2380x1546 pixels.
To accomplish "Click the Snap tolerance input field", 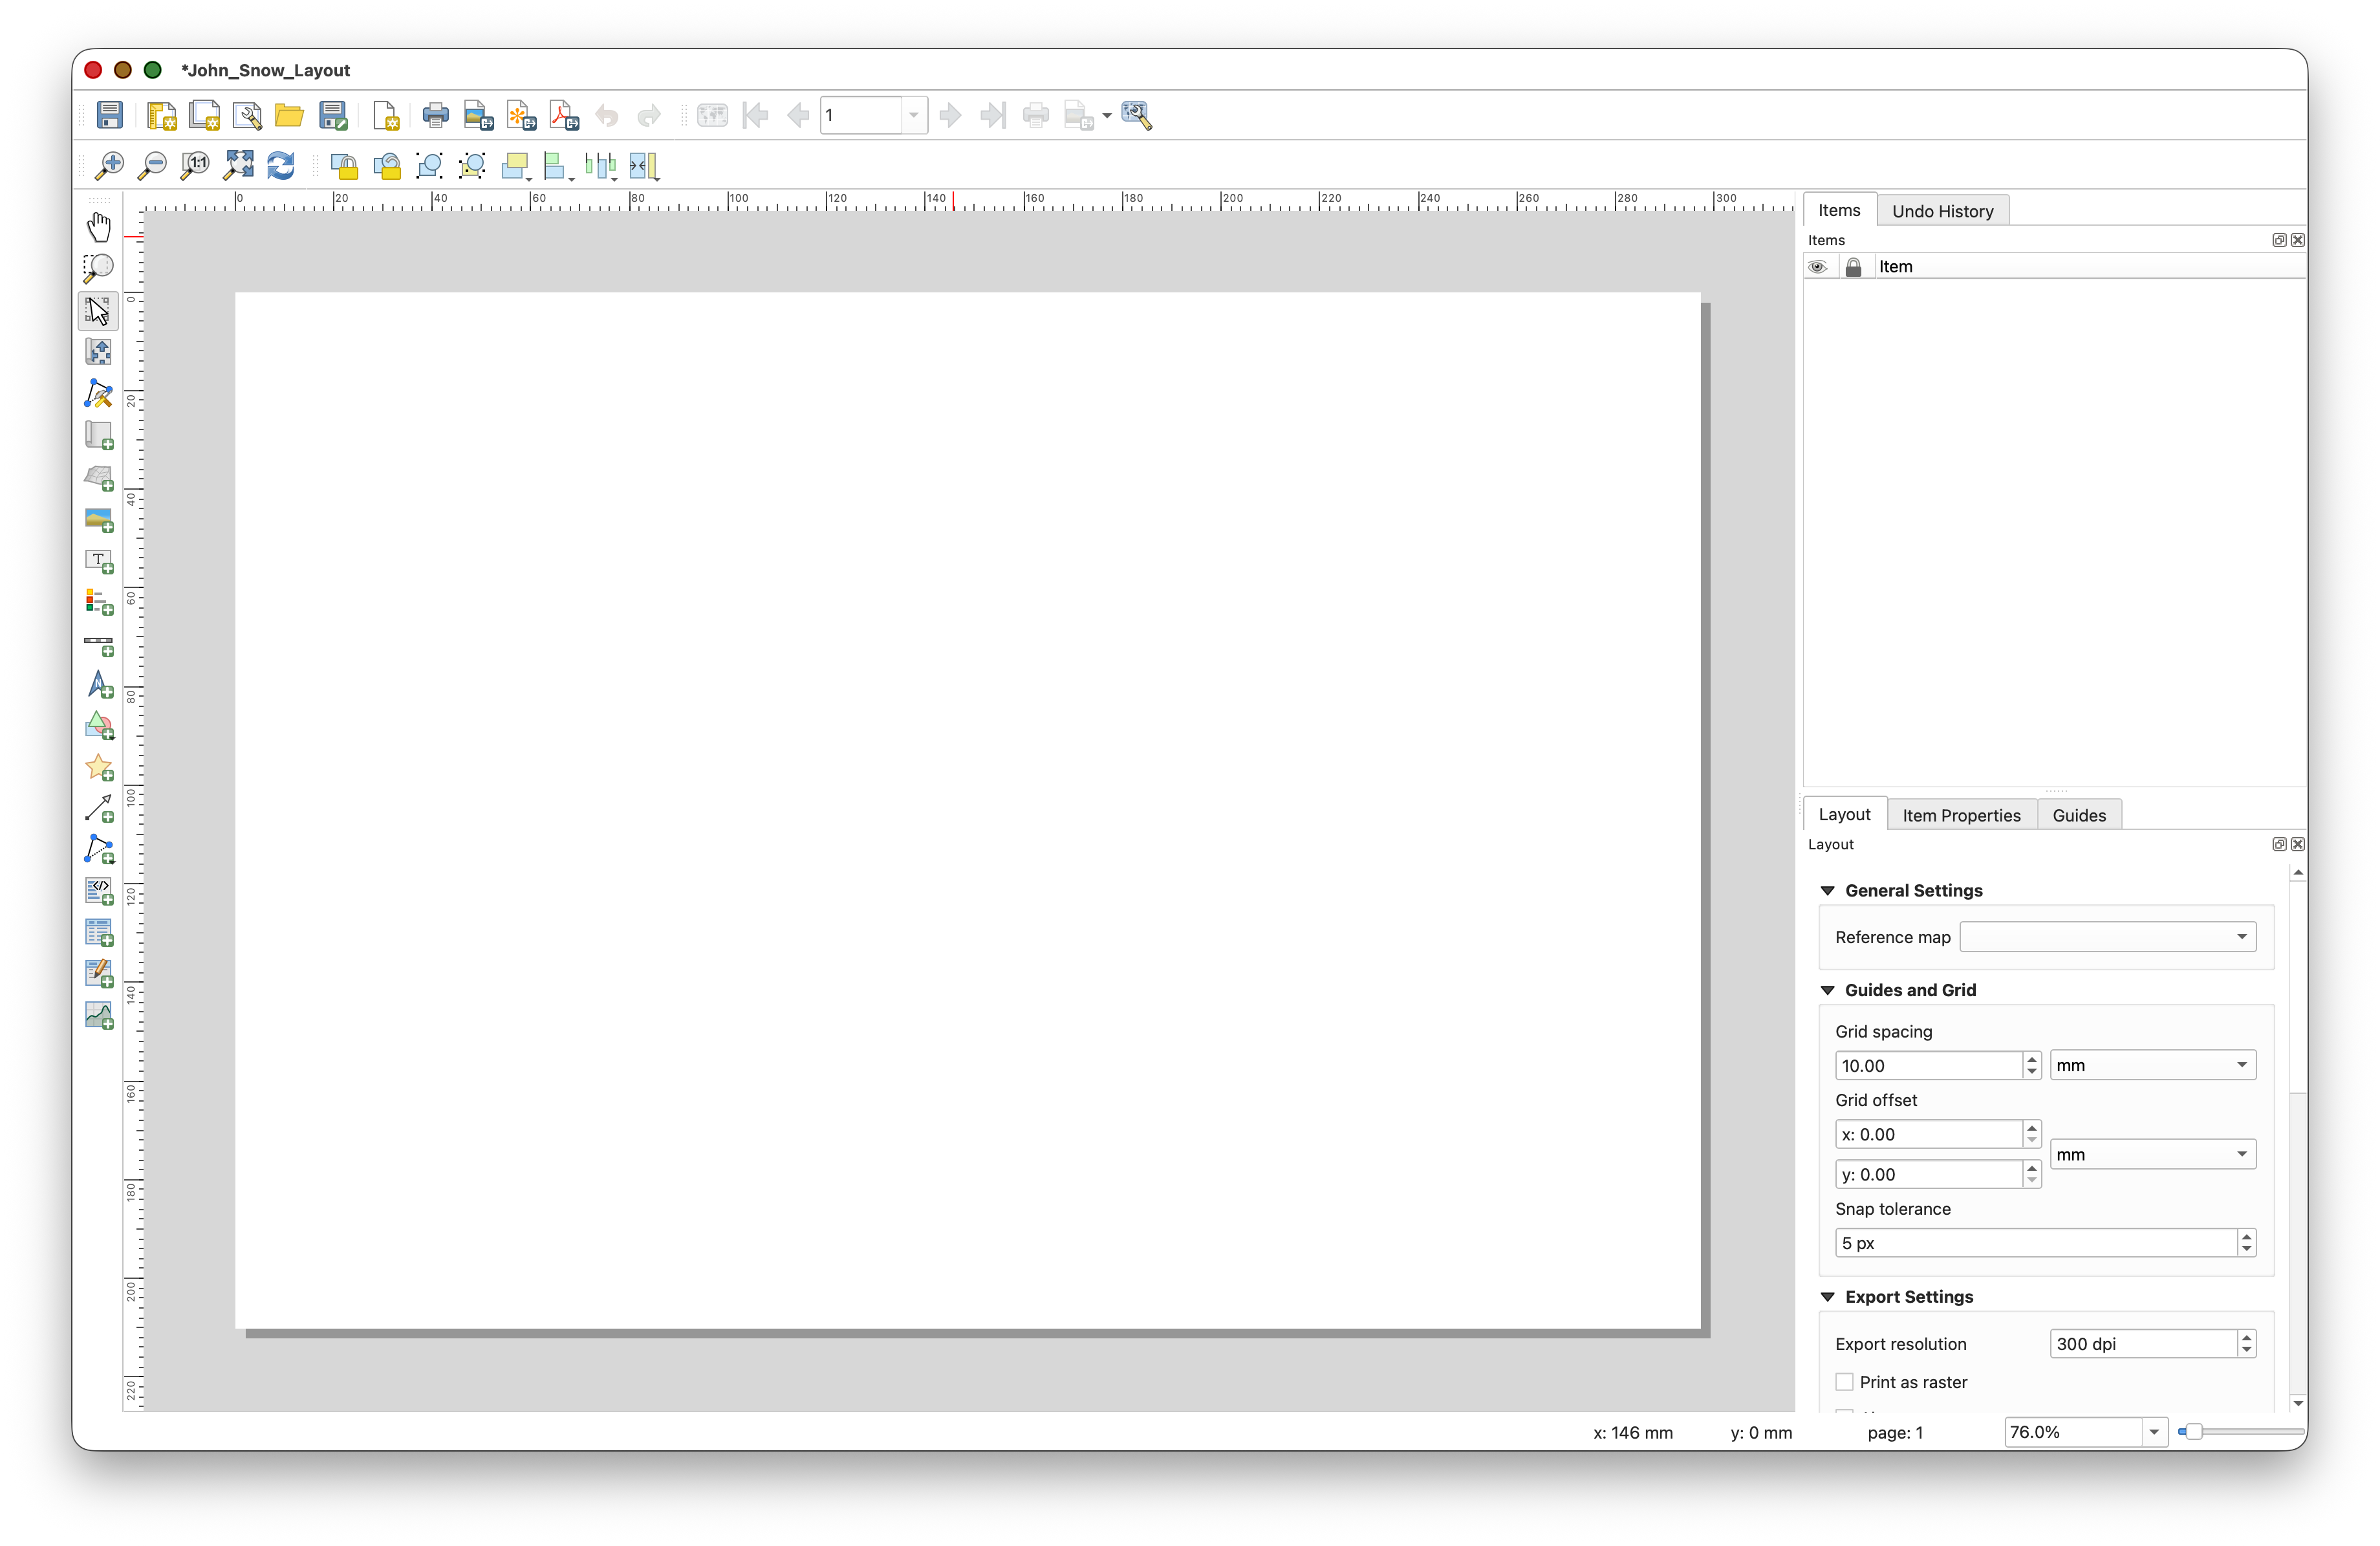I will (2034, 1243).
